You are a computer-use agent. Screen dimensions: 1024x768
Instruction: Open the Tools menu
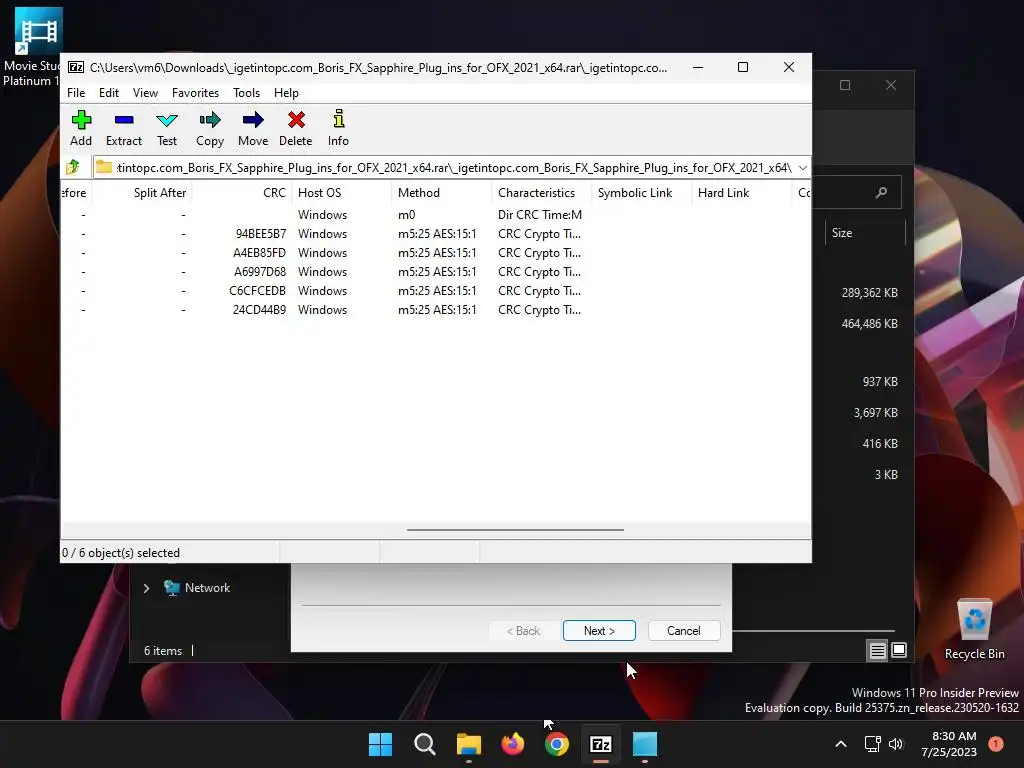click(246, 93)
